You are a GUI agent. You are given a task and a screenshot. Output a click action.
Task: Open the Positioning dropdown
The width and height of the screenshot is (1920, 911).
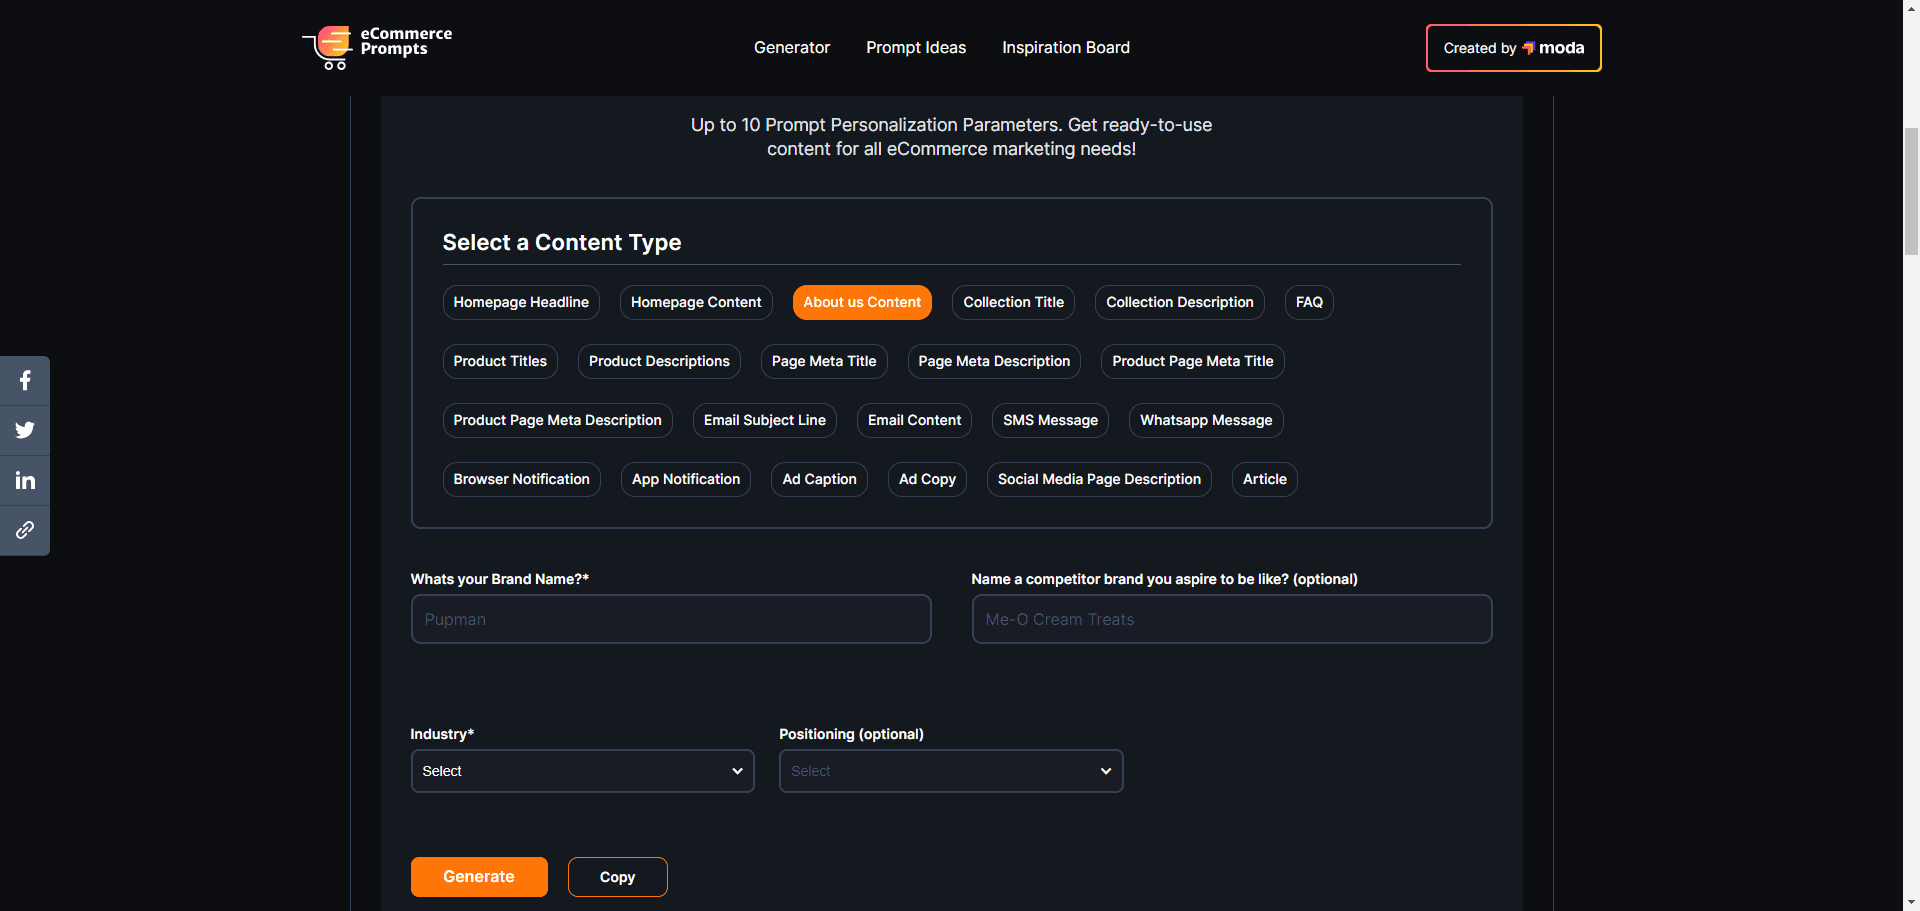click(x=951, y=771)
